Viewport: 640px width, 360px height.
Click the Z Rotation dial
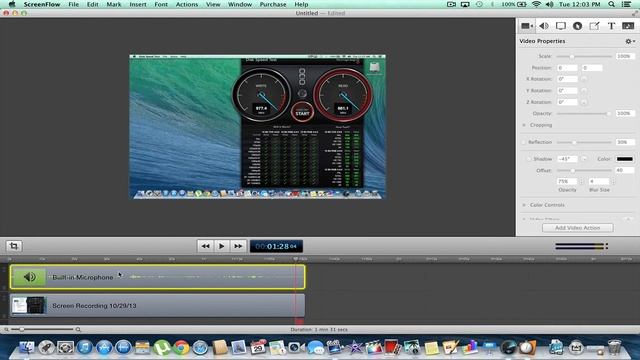584,102
